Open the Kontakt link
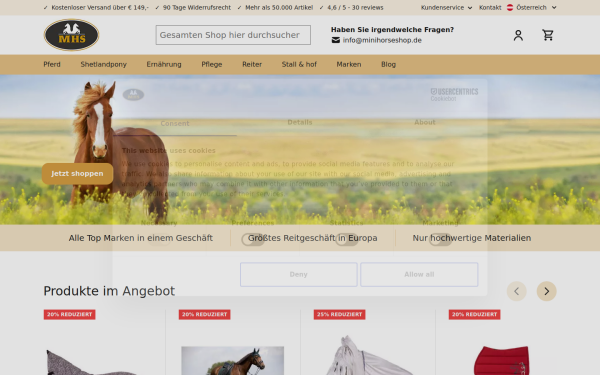600x375 pixels. coord(490,7)
